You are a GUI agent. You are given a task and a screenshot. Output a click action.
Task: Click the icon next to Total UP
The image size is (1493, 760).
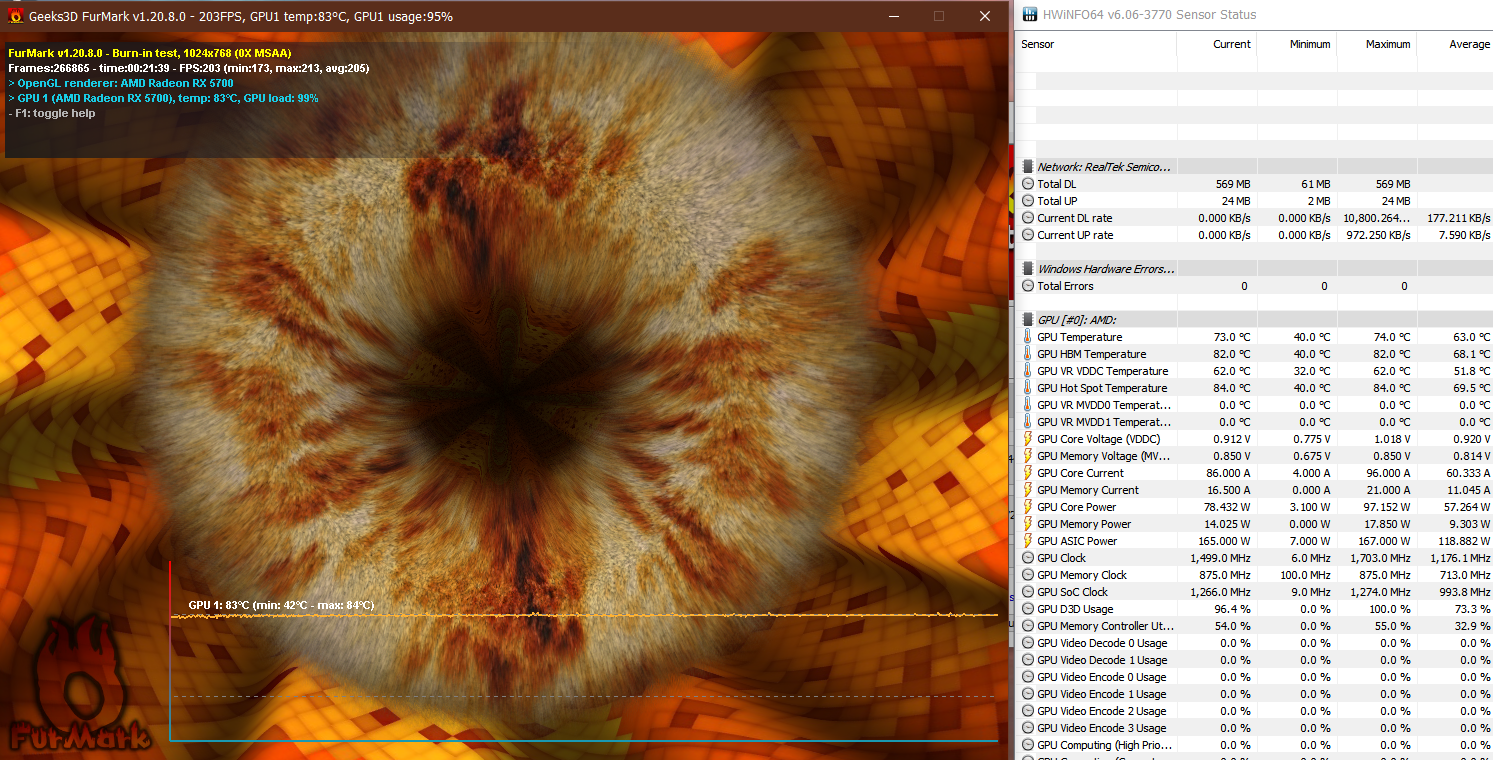(x=1028, y=201)
